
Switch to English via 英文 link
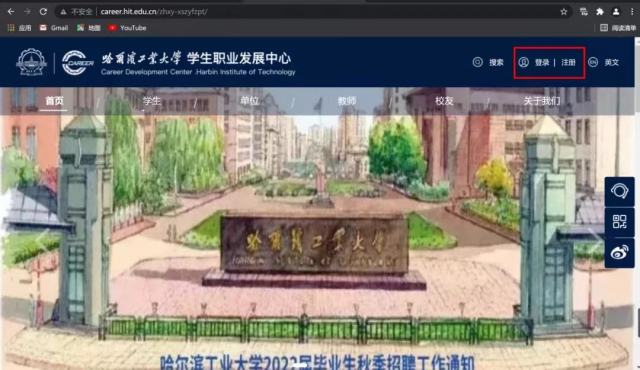pos(611,62)
